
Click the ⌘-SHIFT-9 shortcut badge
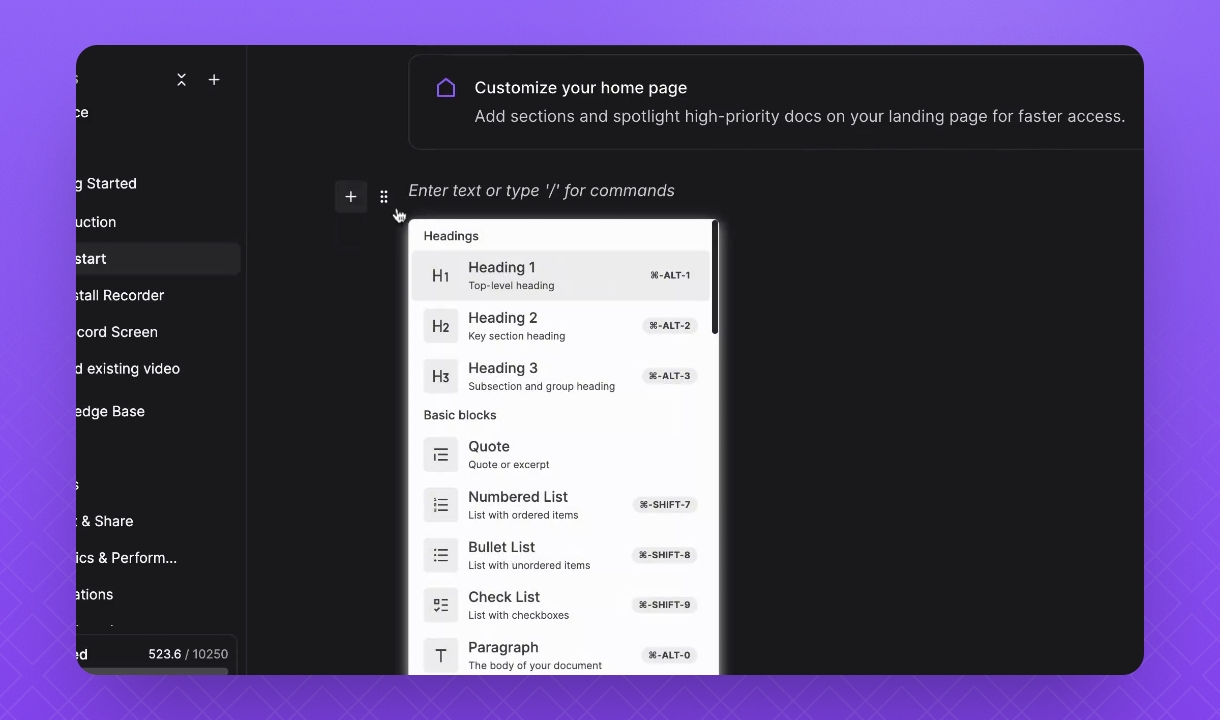click(665, 605)
